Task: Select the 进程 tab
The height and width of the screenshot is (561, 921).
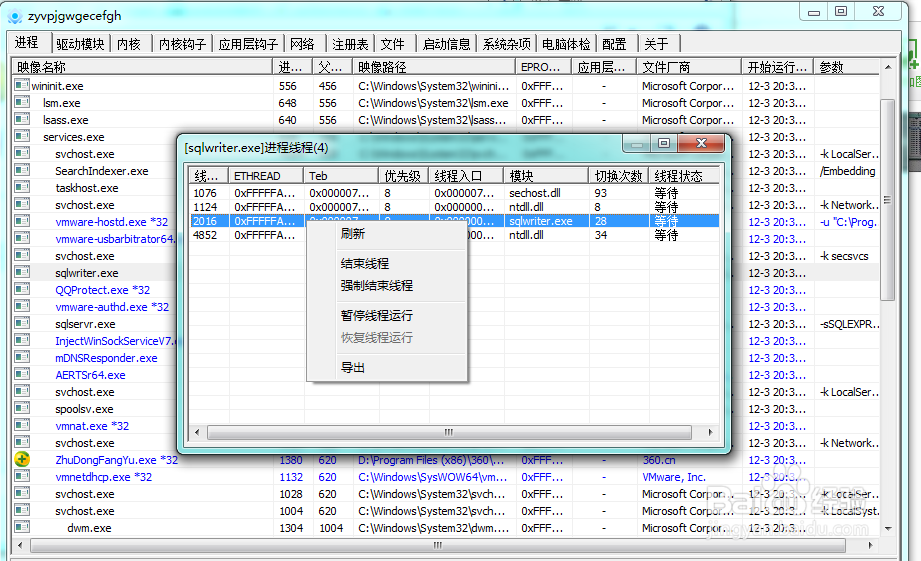Action: click(28, 42)
